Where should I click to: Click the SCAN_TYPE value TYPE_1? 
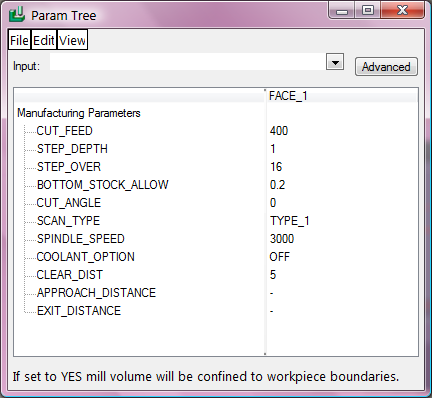tap(289, 221)
